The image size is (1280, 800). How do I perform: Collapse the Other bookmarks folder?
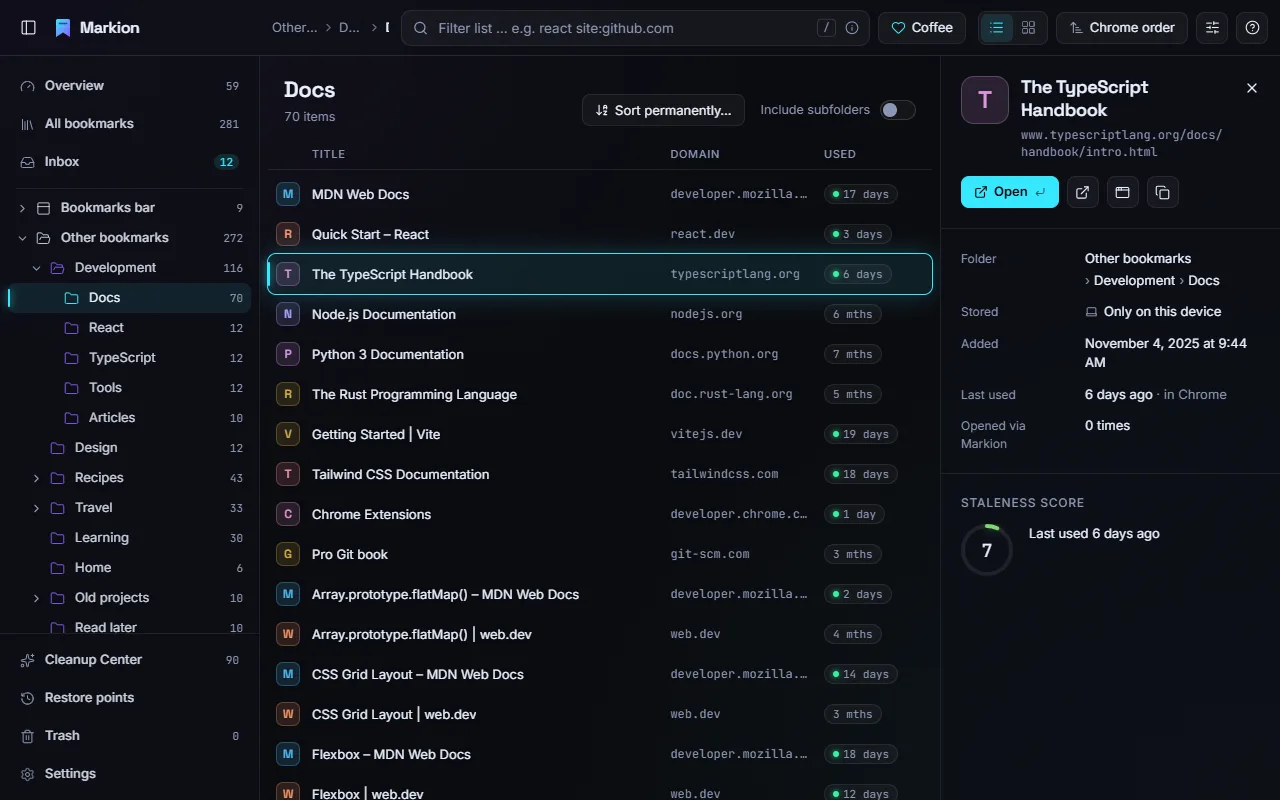click(x=22, y=238)
